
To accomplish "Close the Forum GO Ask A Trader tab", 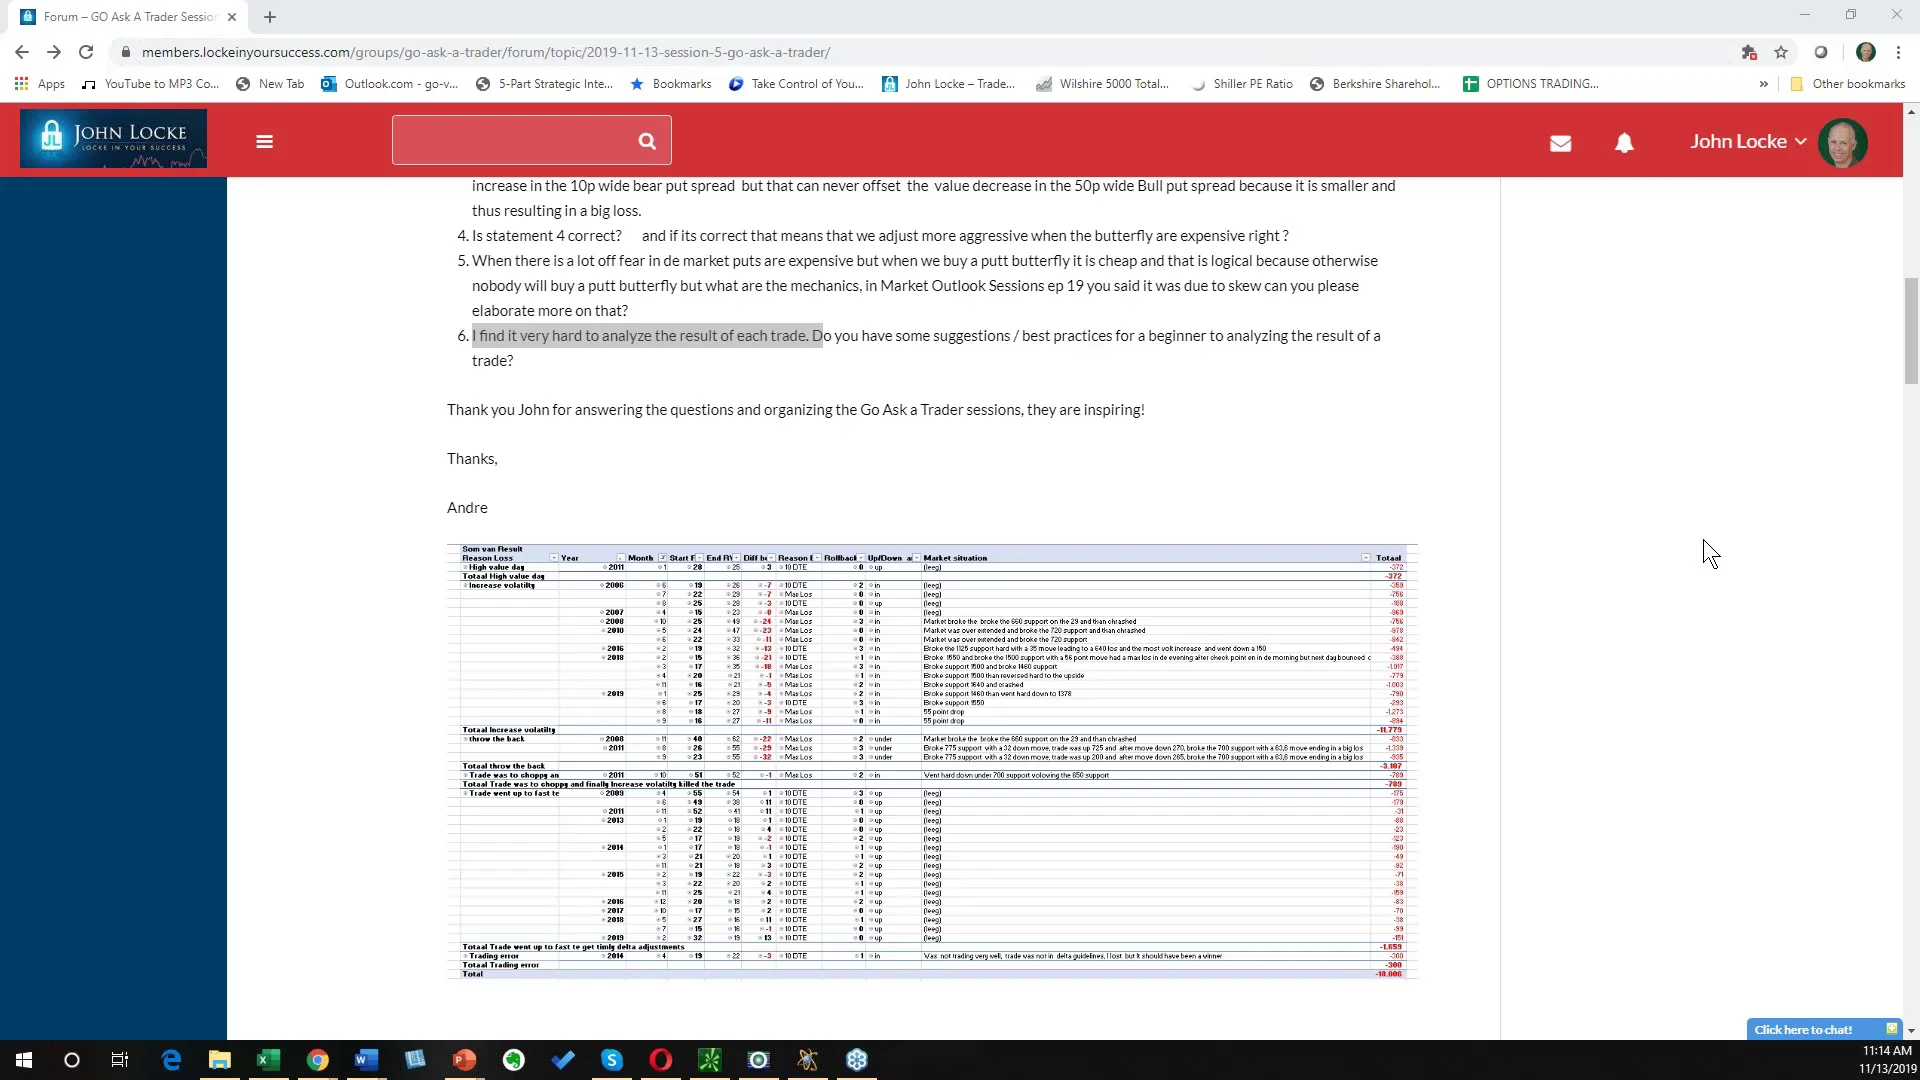I will (232, 17).
